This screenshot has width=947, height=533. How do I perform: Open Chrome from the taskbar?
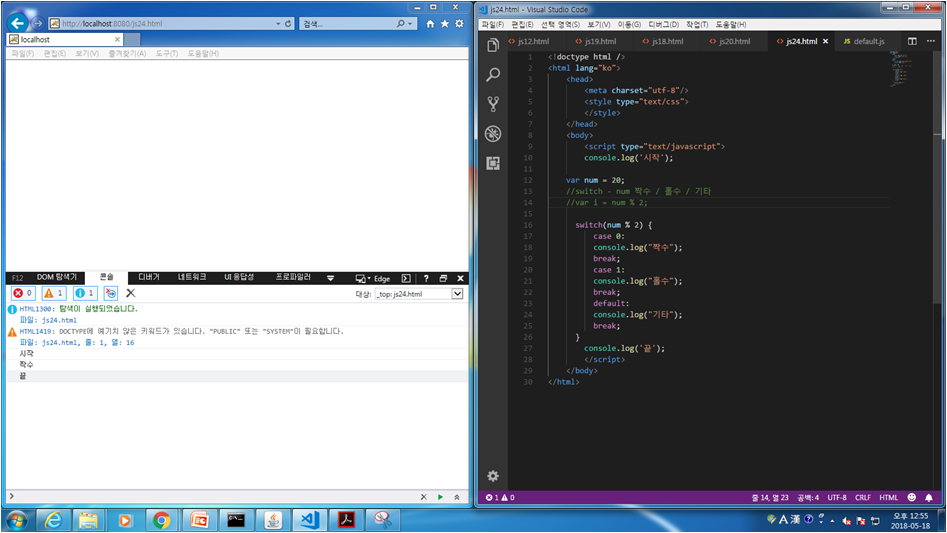[161, 520]
